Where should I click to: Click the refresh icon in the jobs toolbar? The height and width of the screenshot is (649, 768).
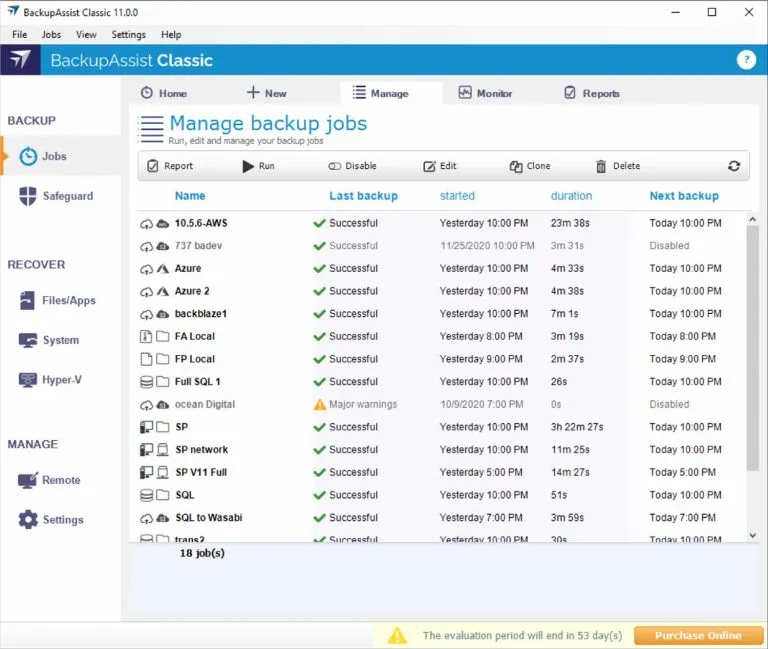pyautogui.click(x=734, y=166)
